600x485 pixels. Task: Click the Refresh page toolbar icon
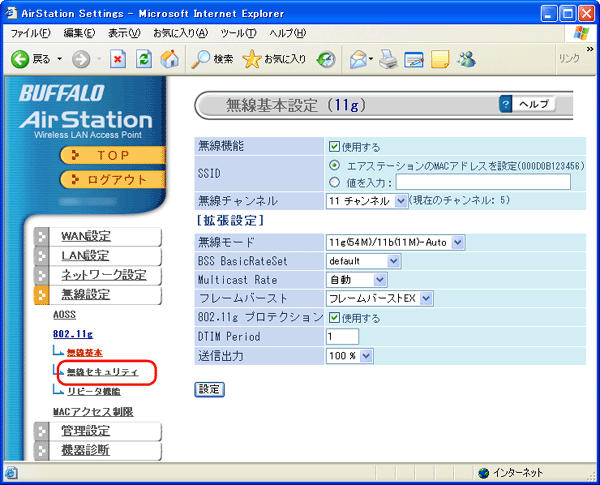pyautogui.click(x=144, y=59)
